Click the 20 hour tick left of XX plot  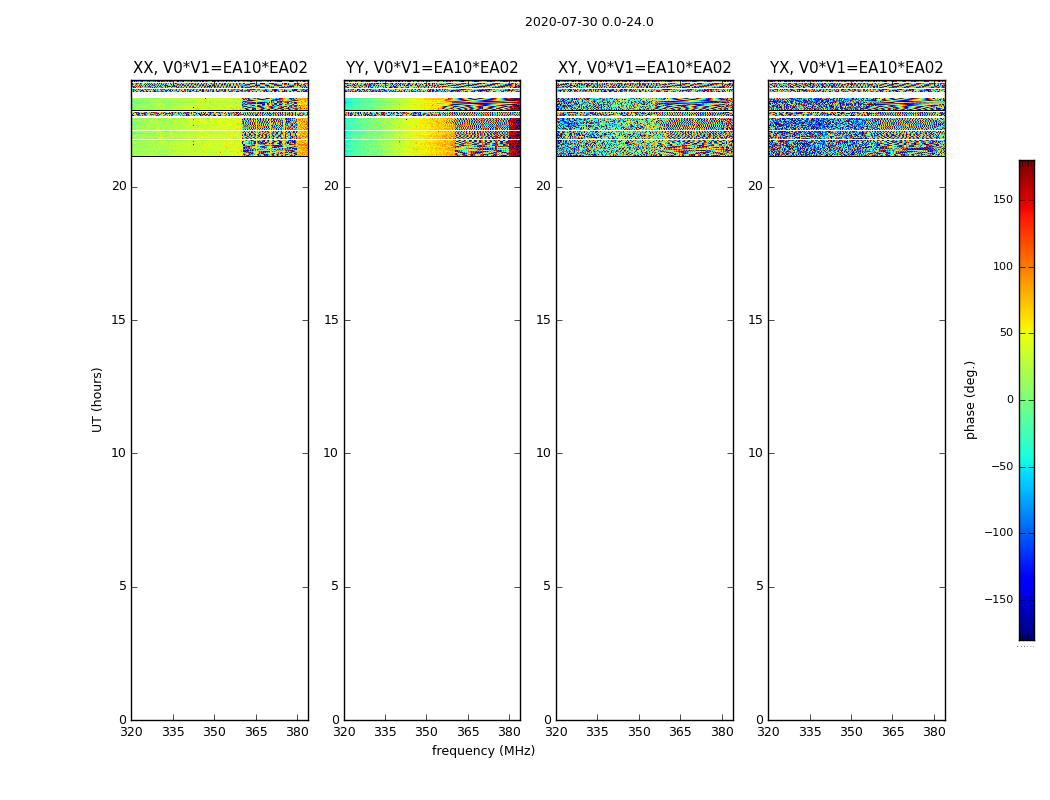click(119, 186)
